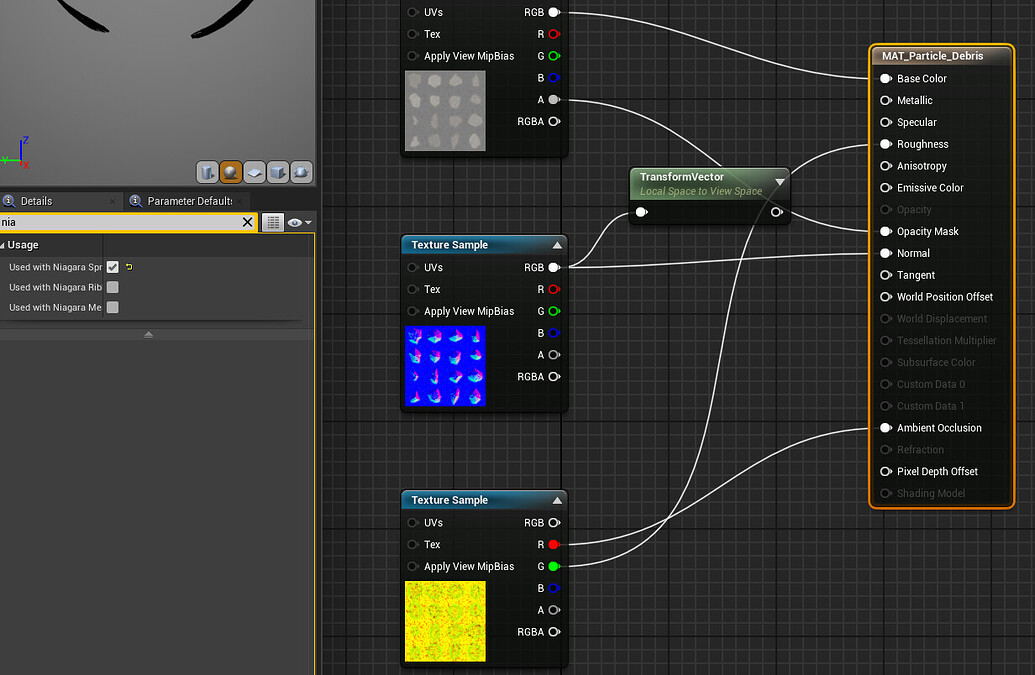The width and height of the screenshot is (1035, 675).
Task: Uncheck Used with Niagara Sprites
Action: point(112,267)
